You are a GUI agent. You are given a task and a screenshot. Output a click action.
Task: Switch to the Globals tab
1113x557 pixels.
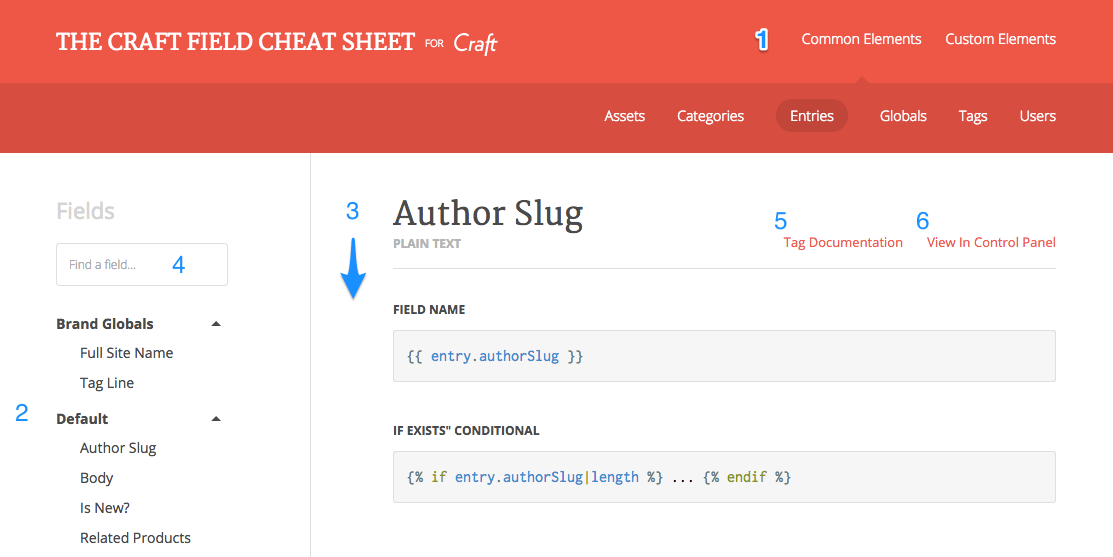[903, 116]
